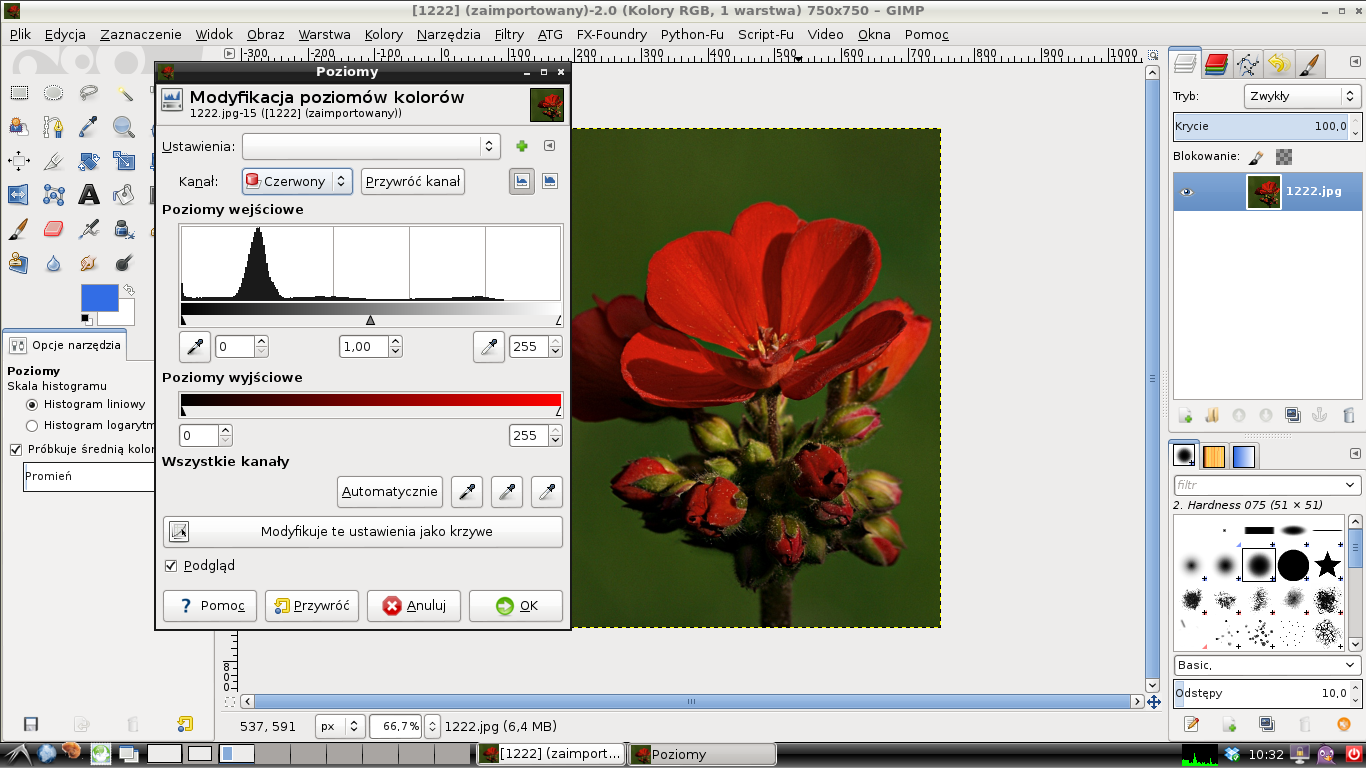Click the black point input eyedropper
Viewport: 1366px width, 768px height.
[x=195, y=347]
